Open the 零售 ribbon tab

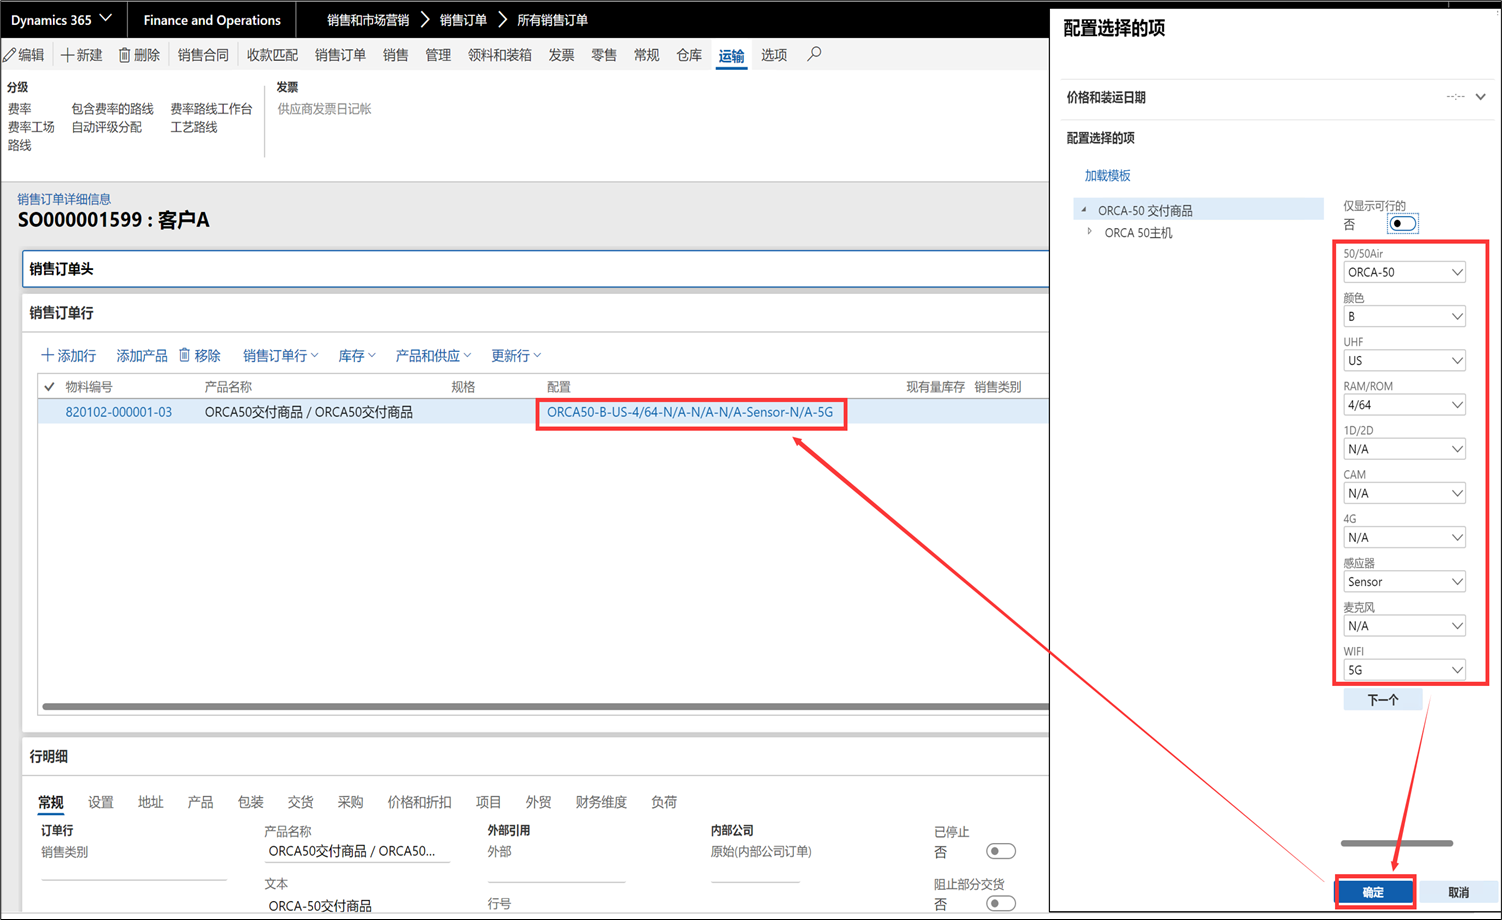tap(604, 55)
